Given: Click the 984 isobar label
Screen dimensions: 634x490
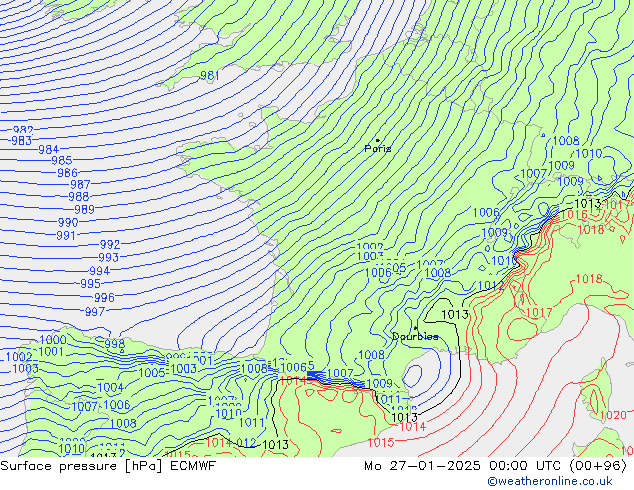Looking at the screenshot, I should point(49,149).
